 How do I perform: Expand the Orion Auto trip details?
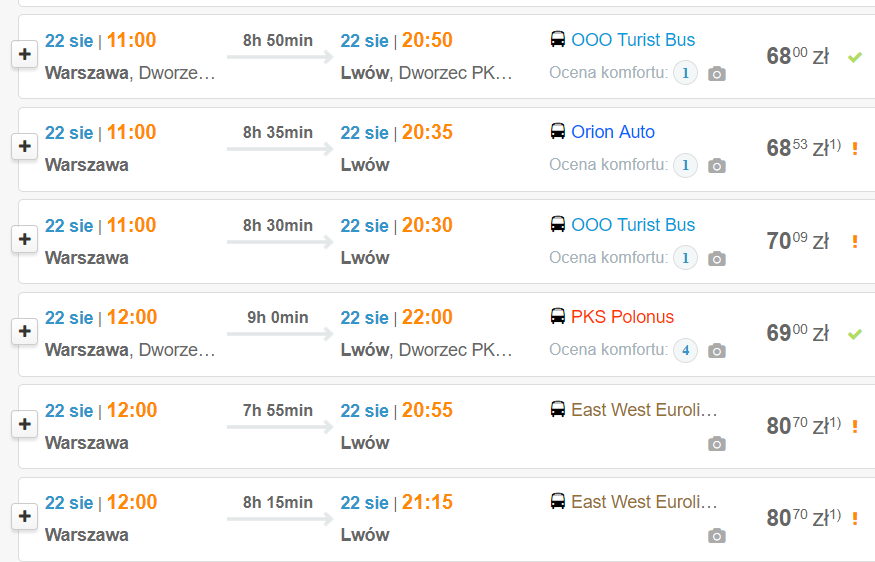pyautogui.click(x=25, y=147)
